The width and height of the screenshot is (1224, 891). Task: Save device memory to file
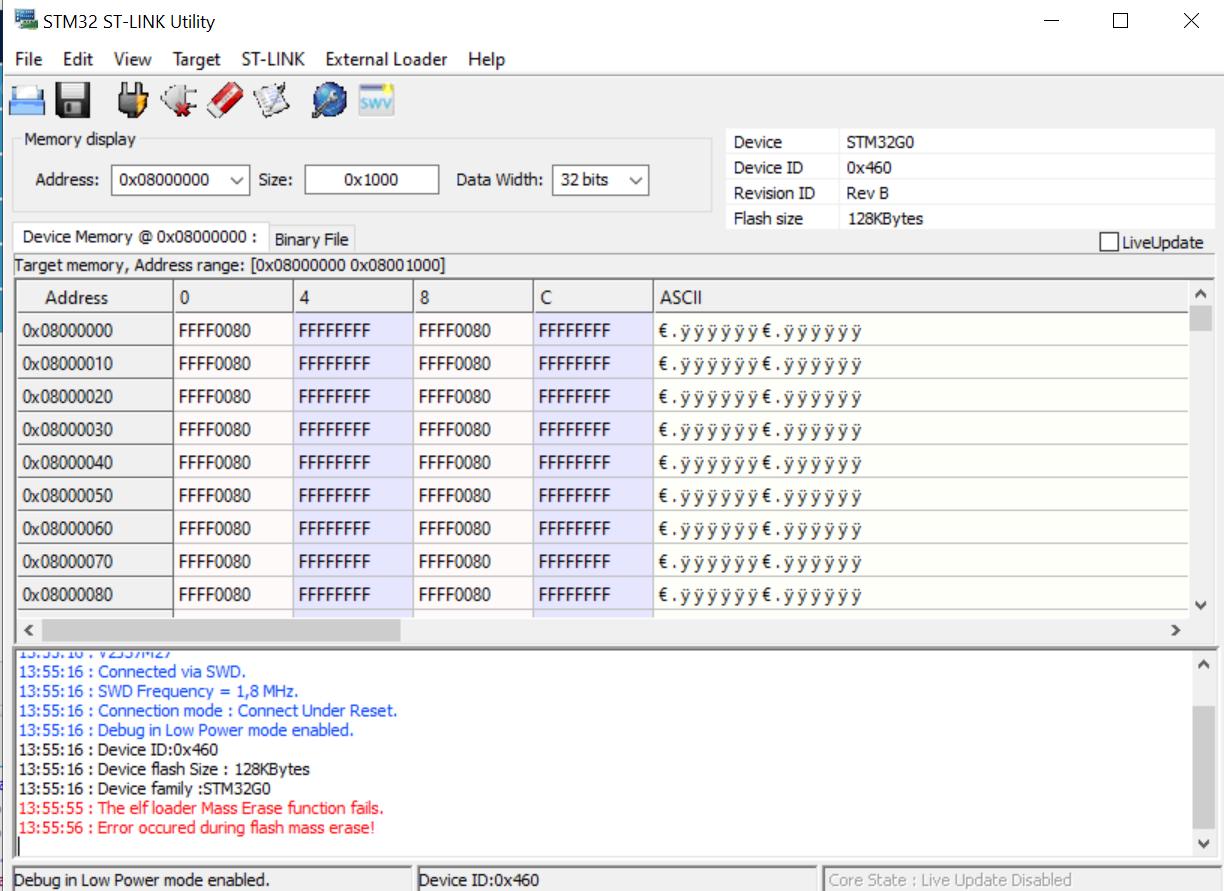(x=72, y=99)
